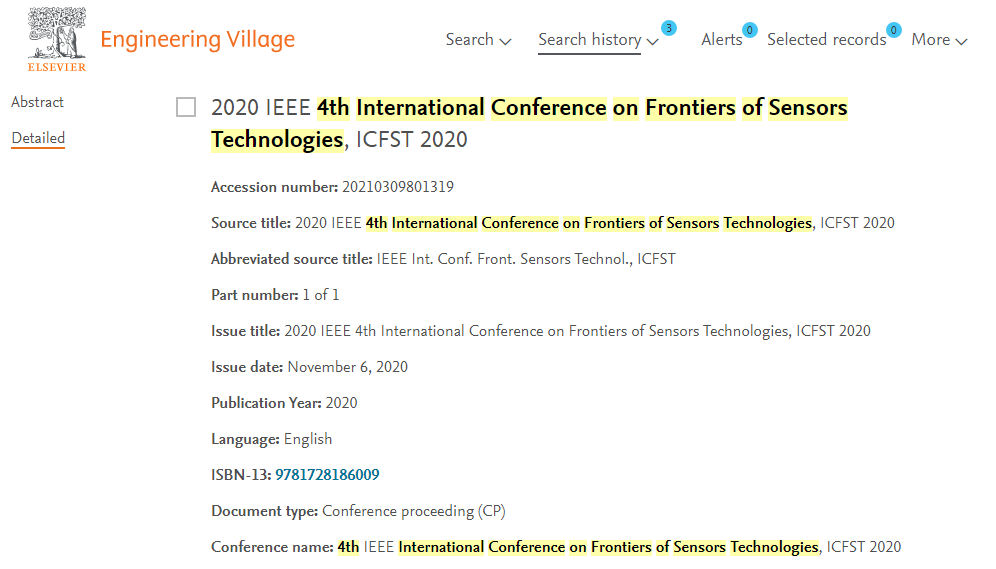Switch to the Detailed view tab

[x=38, y=138]
